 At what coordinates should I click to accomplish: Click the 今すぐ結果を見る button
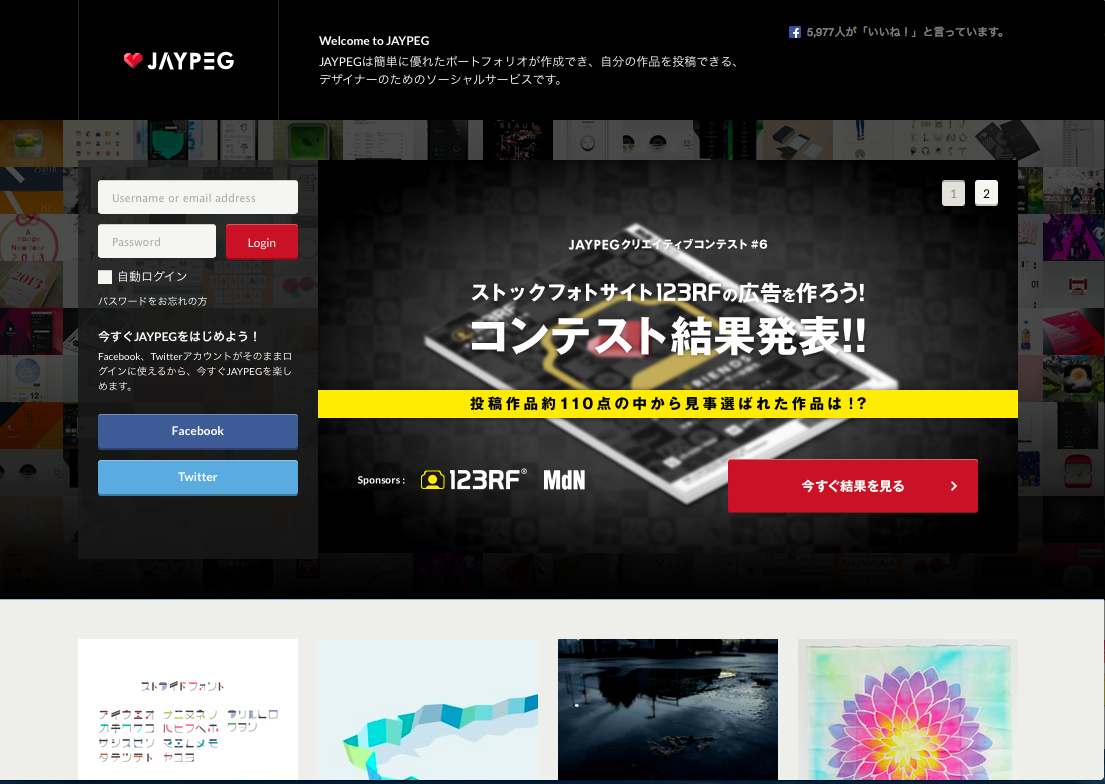[x=852, y=485]
